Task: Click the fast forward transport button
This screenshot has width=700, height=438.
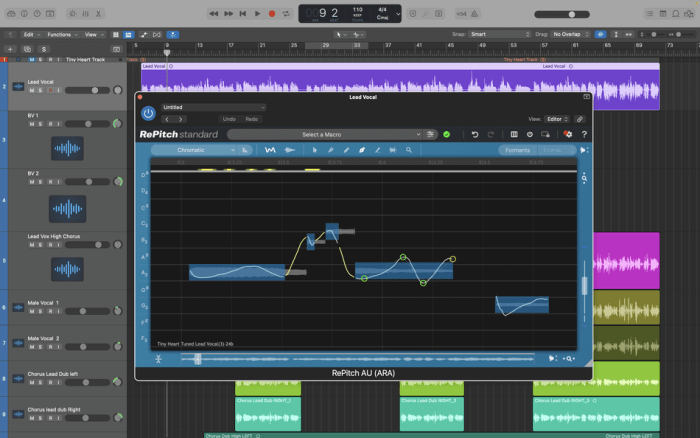Action: click(228, 14)
